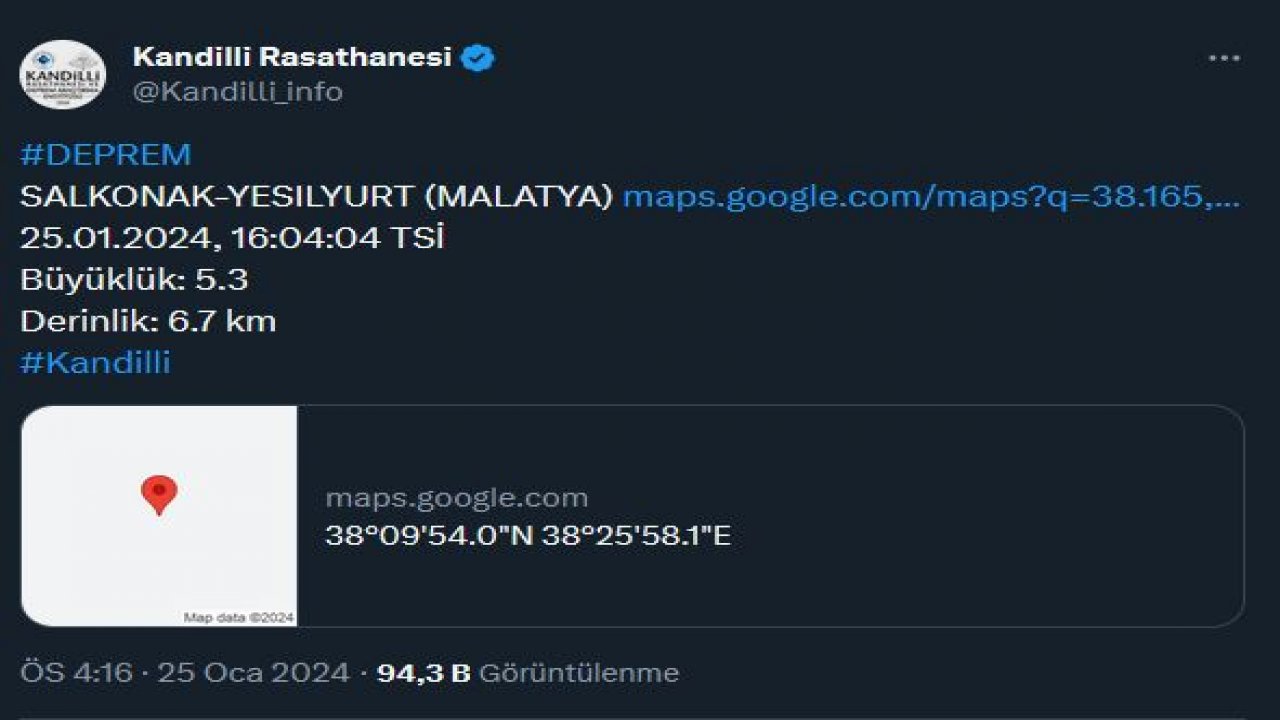Click the Kandilli Rasathanesi display name

coord(293,57)
